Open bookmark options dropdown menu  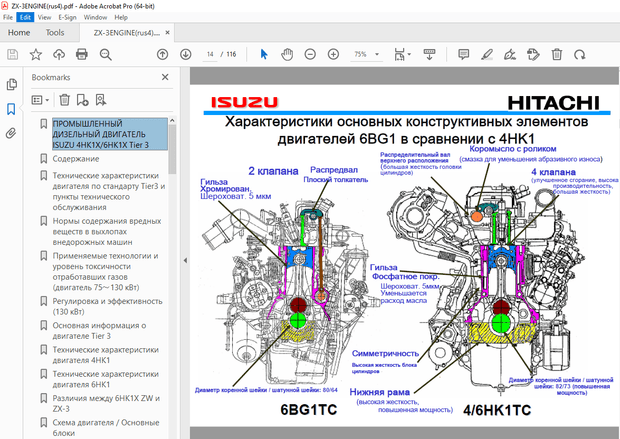click(x=40, y=100)
